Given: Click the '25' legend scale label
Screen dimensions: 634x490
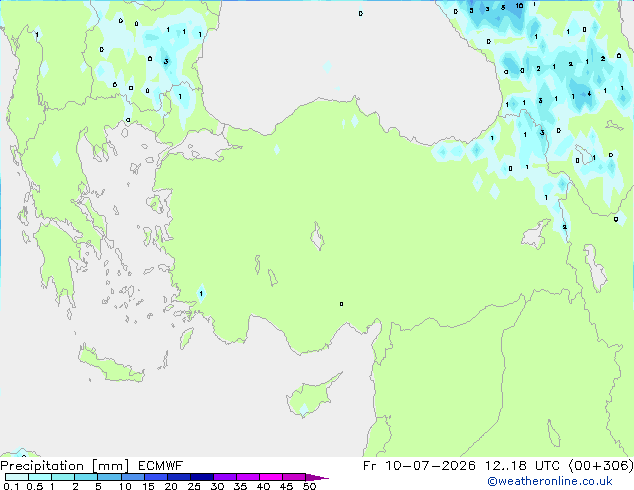Looking at the screenshot, I should [x=194, y=486].
